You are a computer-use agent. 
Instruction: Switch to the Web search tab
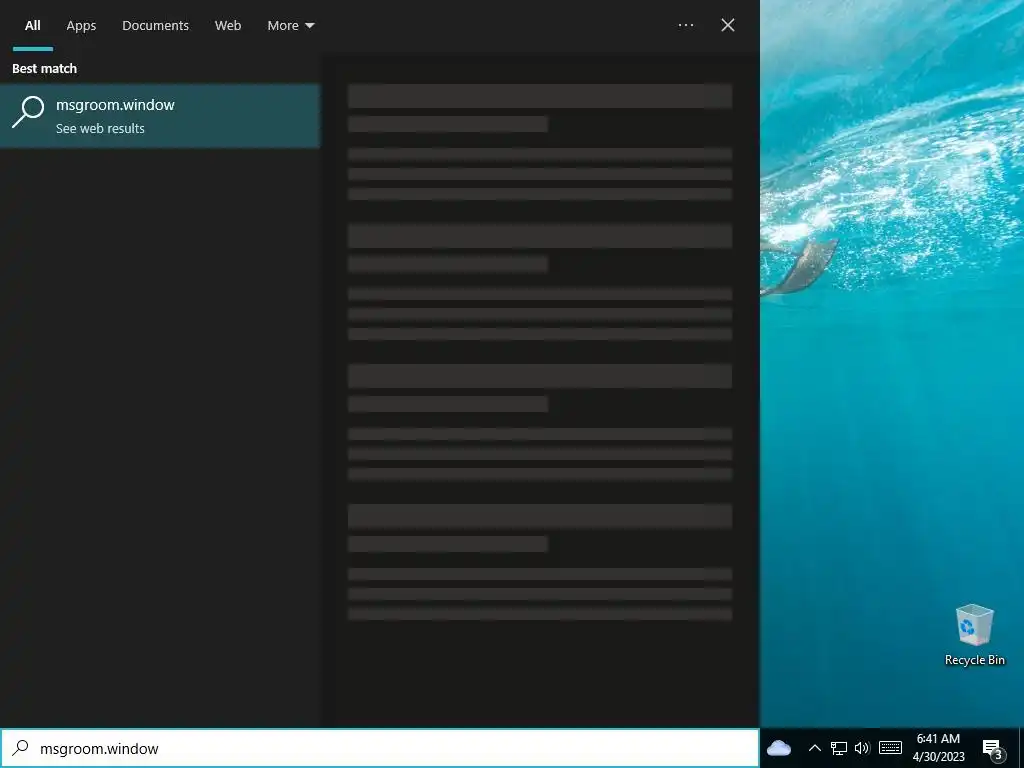click(228, 25)
